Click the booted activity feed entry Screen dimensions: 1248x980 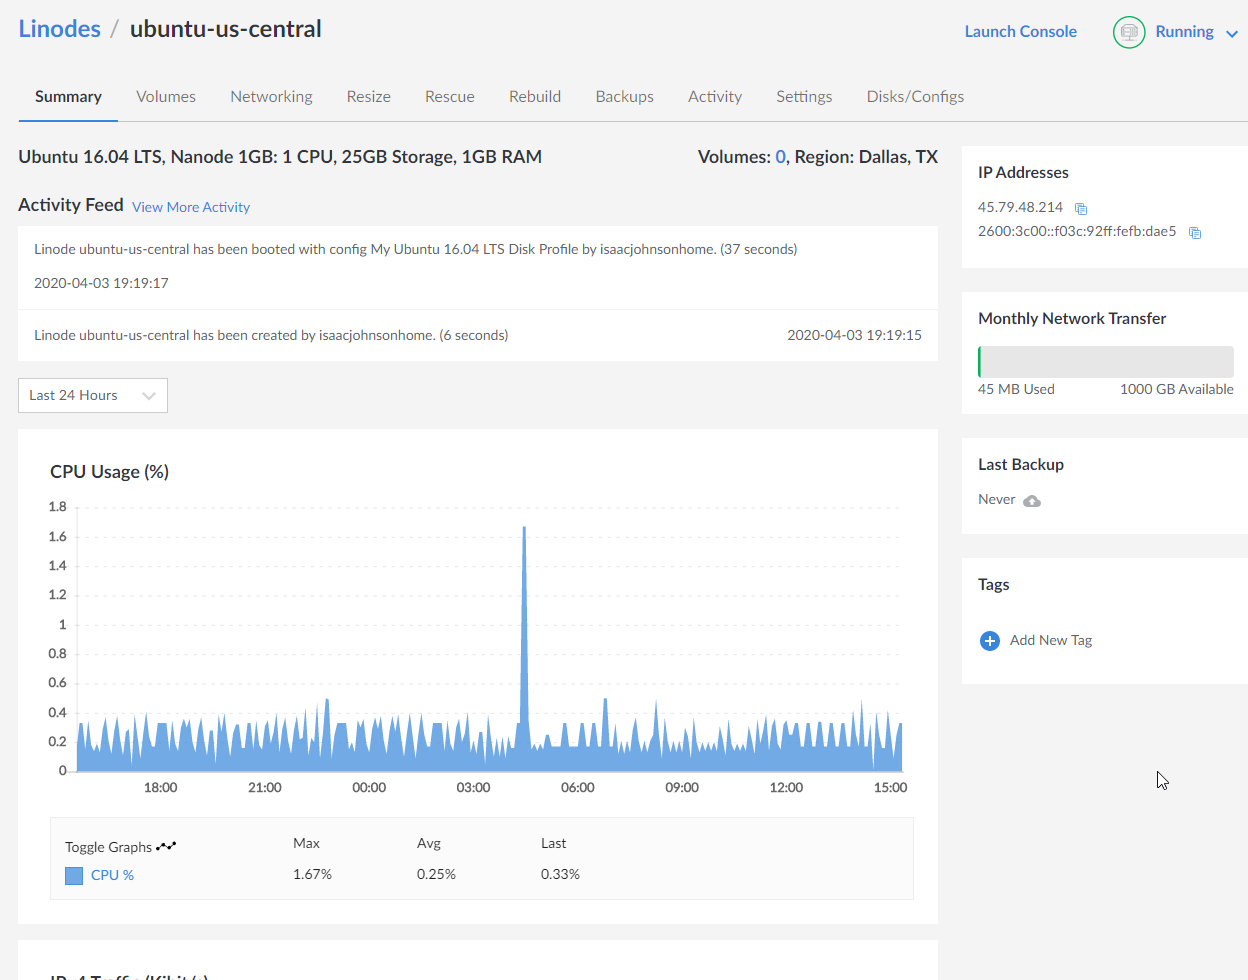point(478,267)
